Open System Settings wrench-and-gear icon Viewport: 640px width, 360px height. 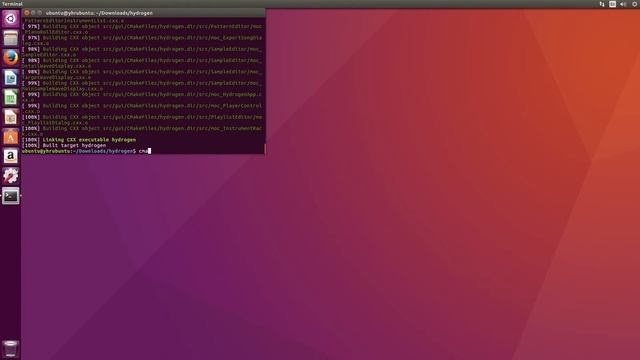(11, 176)
